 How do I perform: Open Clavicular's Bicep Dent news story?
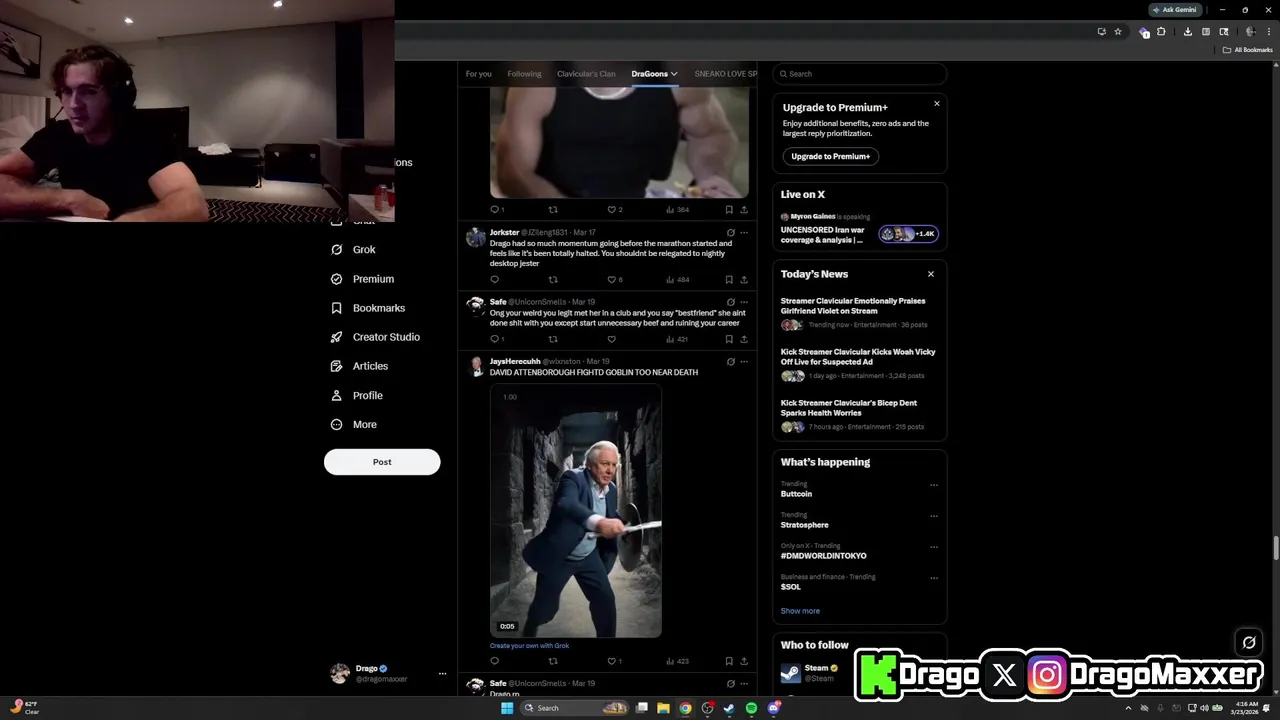pyautogui.click(x=859, y=415)
